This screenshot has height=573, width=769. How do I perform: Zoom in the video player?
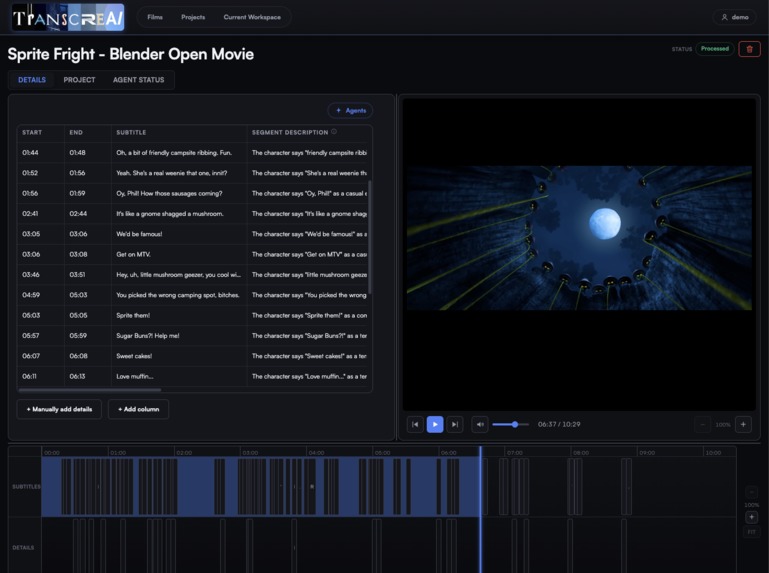[x=743, y=424]
